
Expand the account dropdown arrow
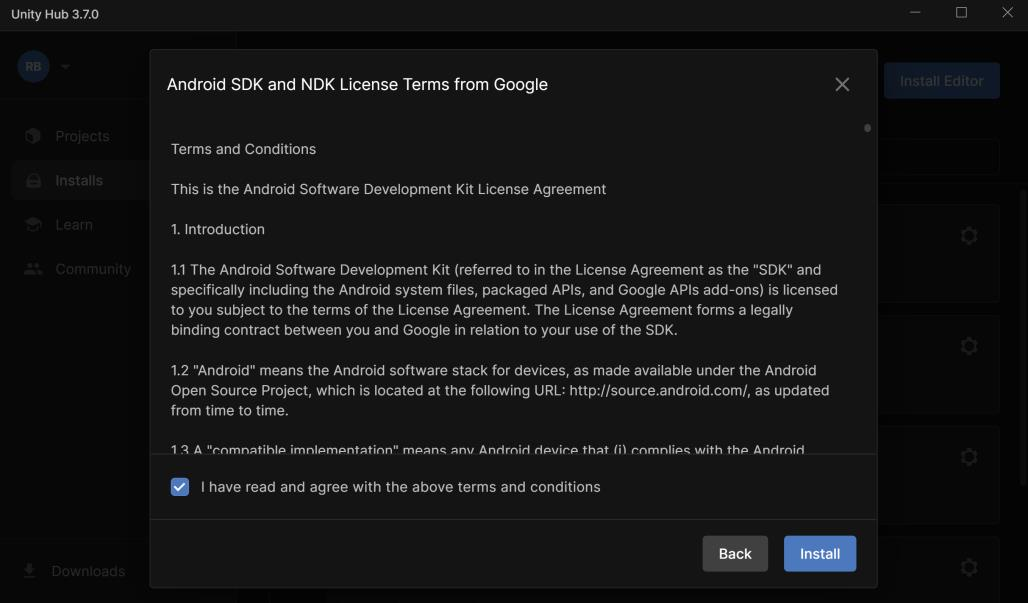click(65, 67)
